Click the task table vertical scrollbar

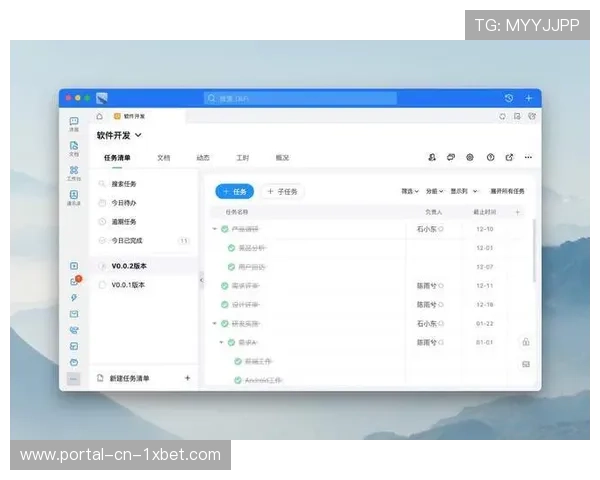(x=534, y=251)
